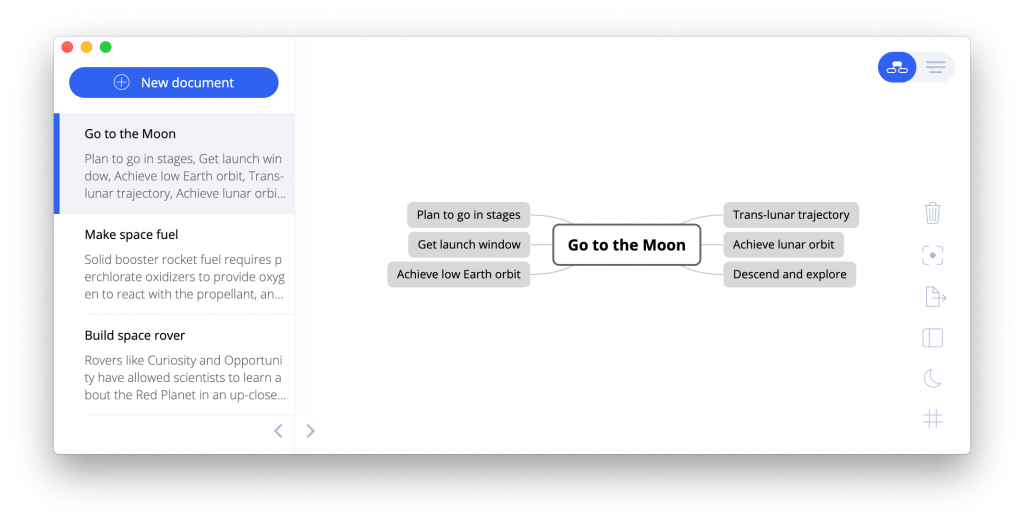
Task: Switch to outline list view
Action: pos(936,67)
